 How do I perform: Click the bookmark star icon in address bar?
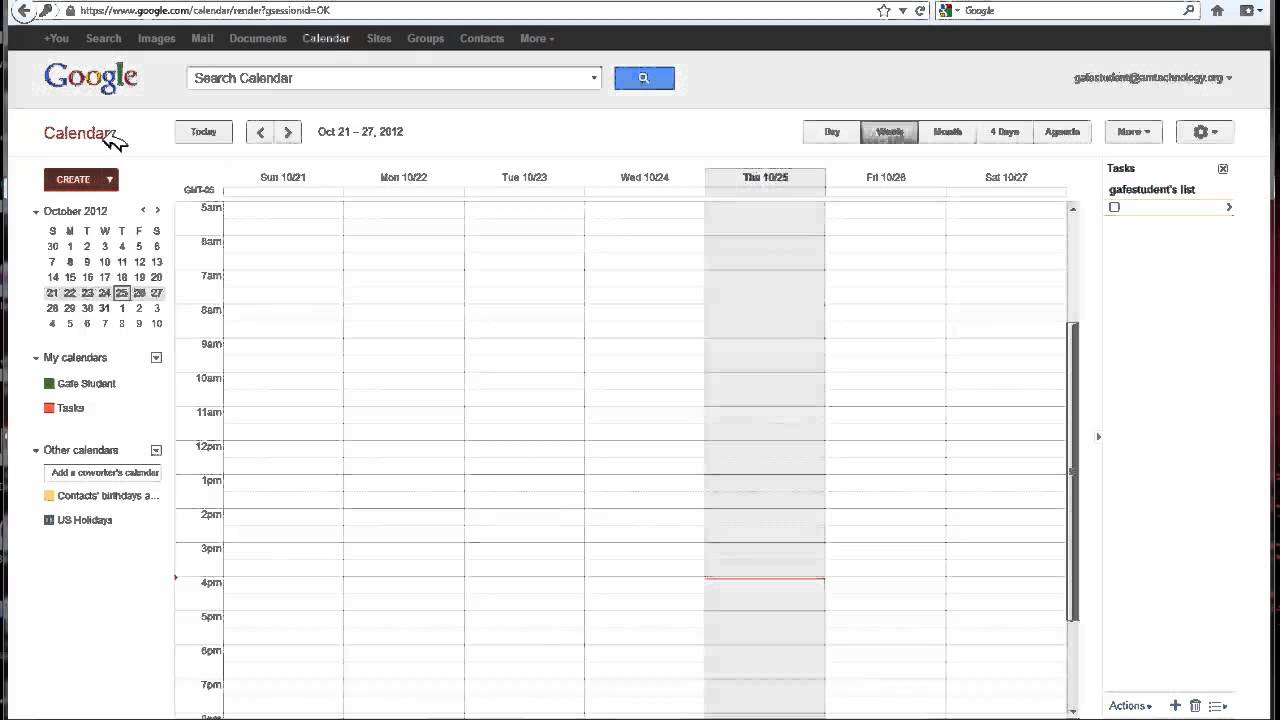click(x=883, y=10)
